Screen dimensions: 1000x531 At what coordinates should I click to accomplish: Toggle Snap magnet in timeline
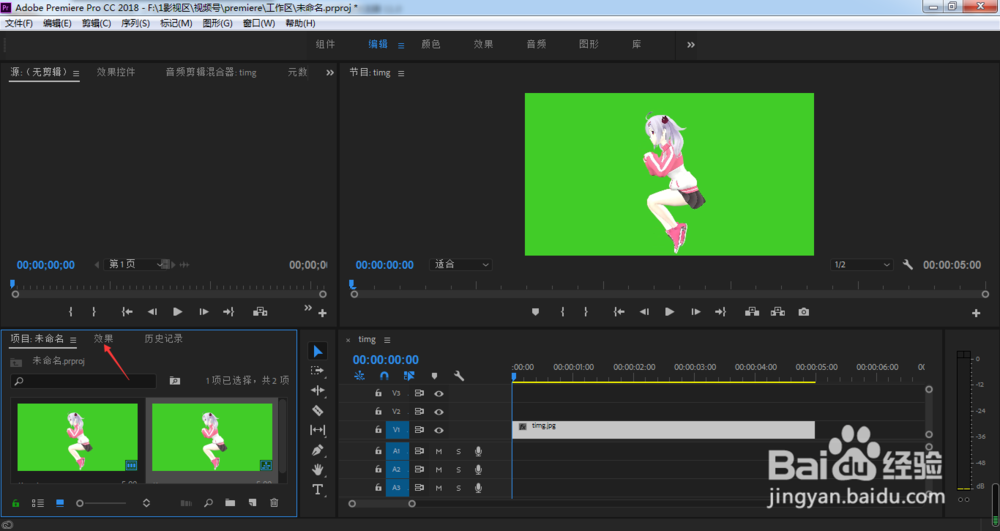point(384,375)
